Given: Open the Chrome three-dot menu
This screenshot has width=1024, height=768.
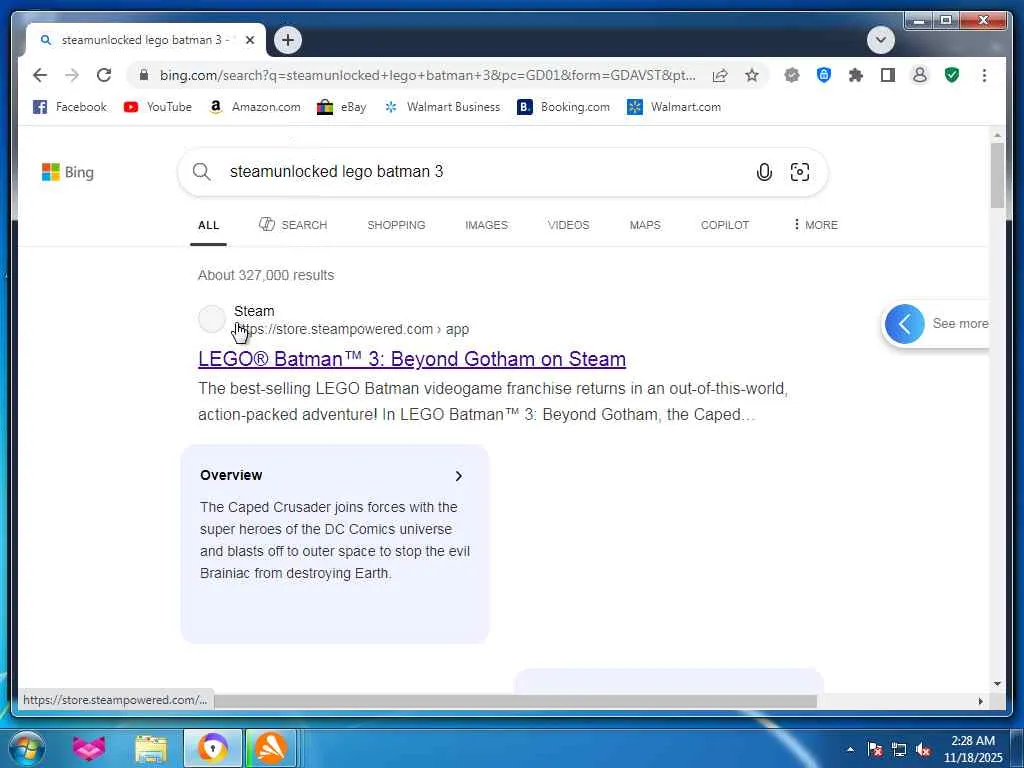Looking at the screenshot, I should (x=984, y=75).
